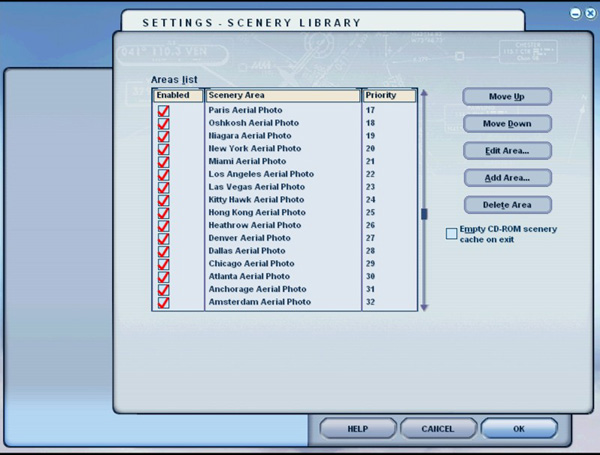Select the Paris Aerial Photo row
The width and height of the screenshot is (600, 455).
[284, 110]
